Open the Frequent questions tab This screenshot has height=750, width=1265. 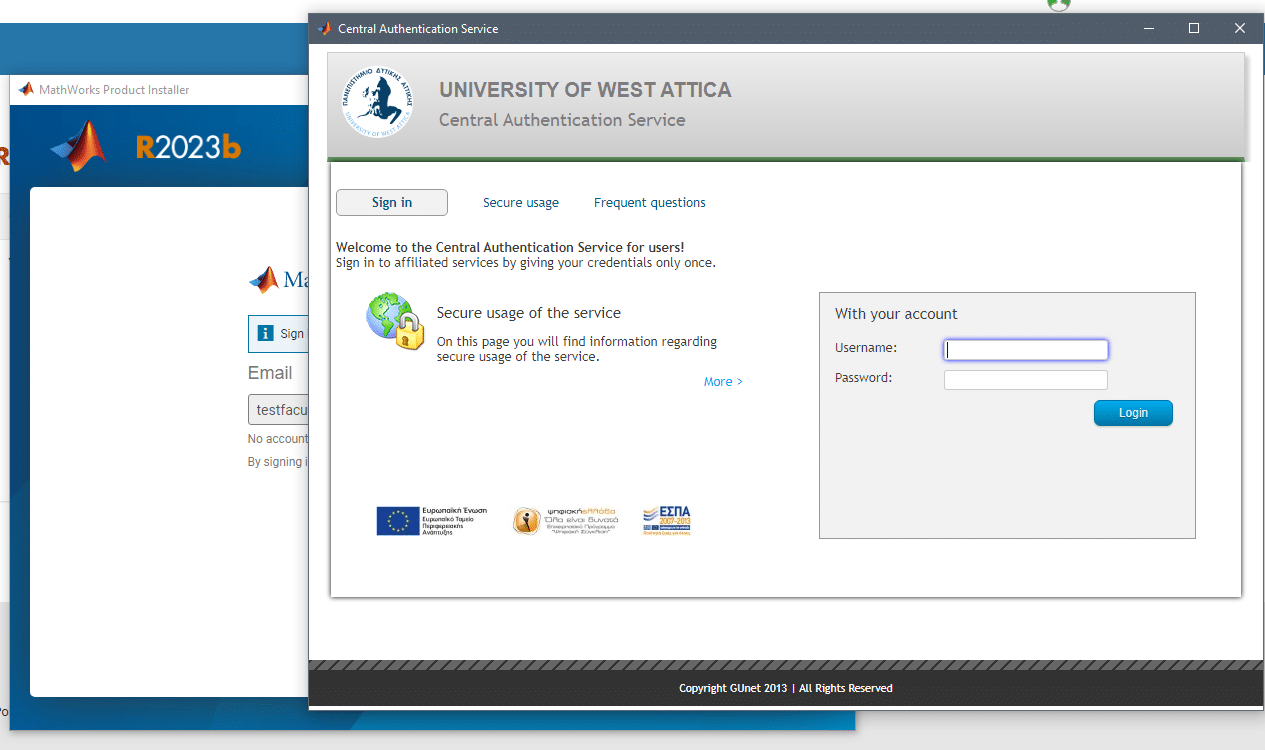pos(650,203)
